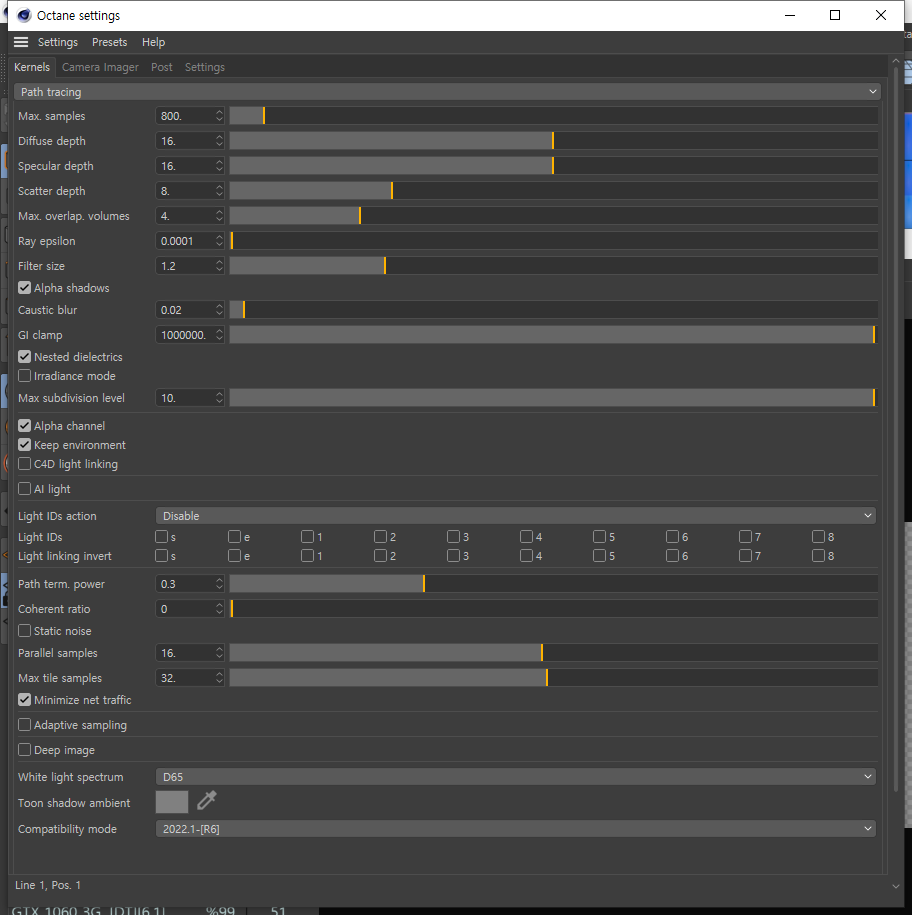Click the Octane settings window logo icon
This screenshot has width=912, height=915.
click(x=24, y=16)
